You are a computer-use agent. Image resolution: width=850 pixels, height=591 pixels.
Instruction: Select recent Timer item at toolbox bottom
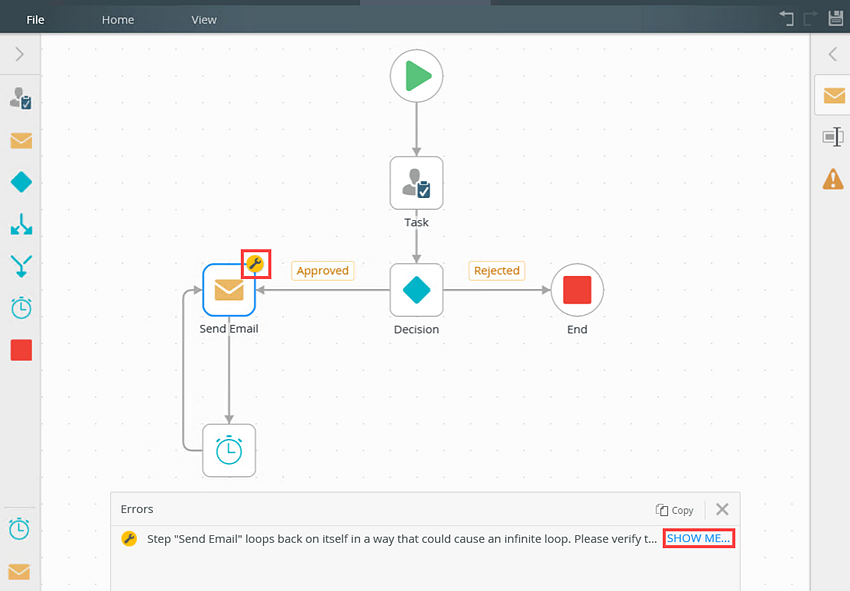pos(20,529)
